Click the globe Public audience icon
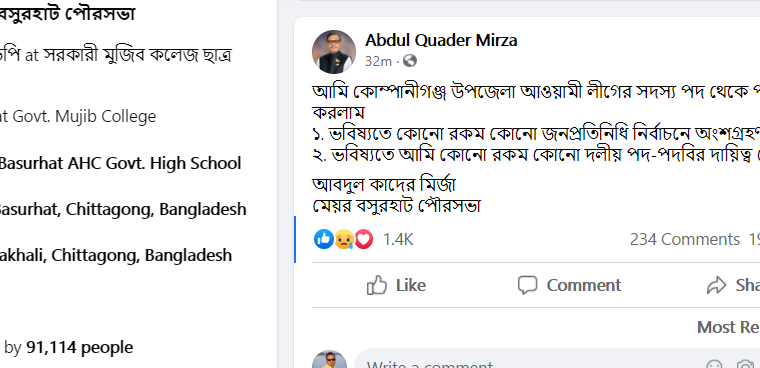This screenshot has height=368, width=760. click(x=410, y=61)
